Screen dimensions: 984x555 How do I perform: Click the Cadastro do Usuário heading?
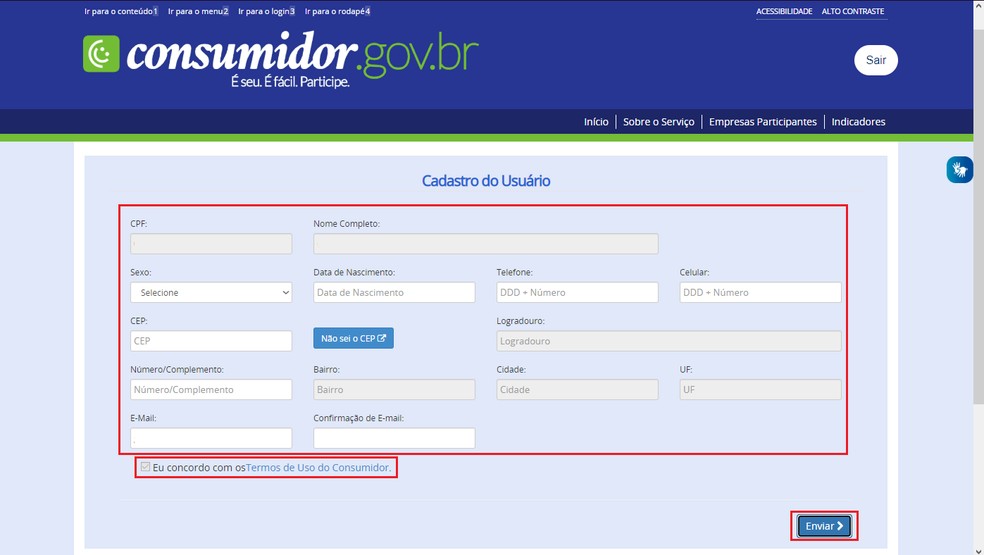[x=486, y=181]
